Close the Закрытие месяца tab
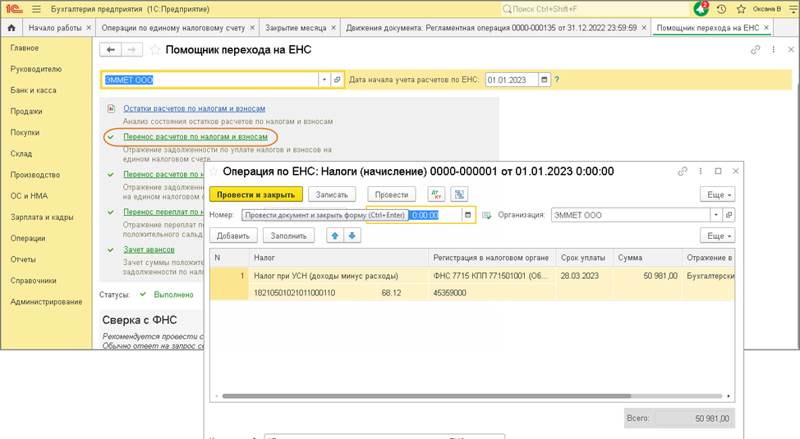800x439 pixels. click(333, 28)
